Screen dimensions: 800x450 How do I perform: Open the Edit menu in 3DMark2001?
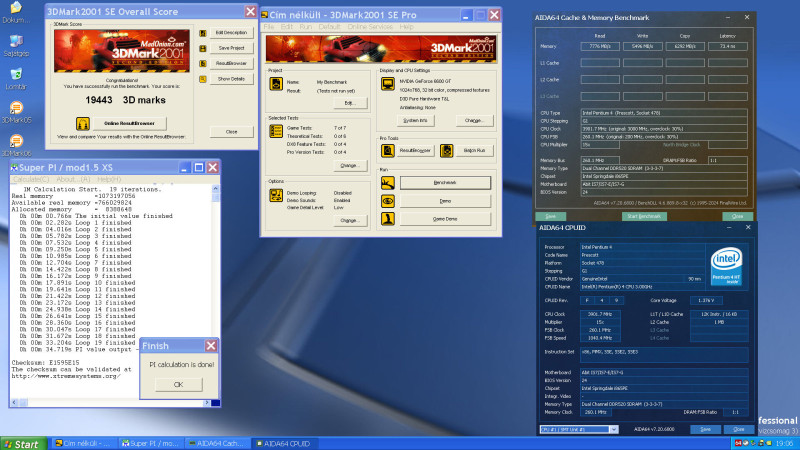coord(286,27)
